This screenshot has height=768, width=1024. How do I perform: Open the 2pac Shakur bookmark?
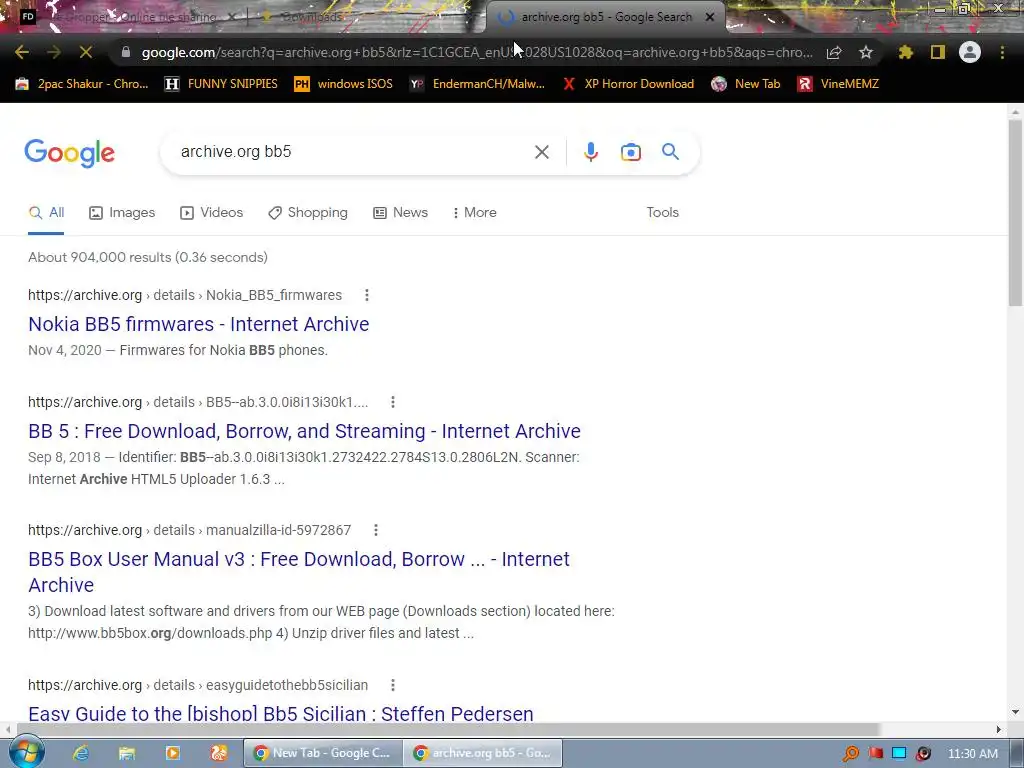click(x=82, y=84)
